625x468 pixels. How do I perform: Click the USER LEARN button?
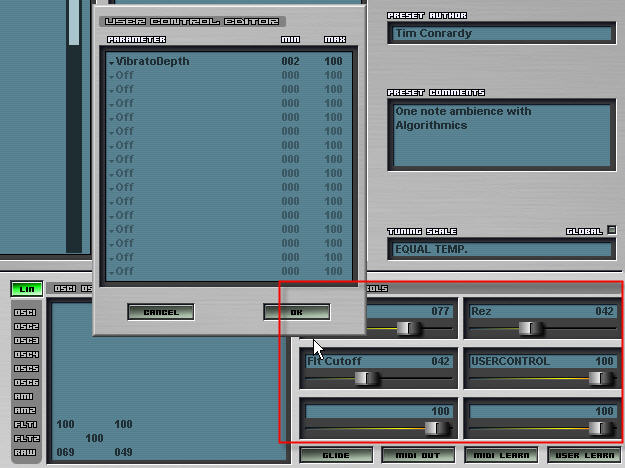point(584,455)
